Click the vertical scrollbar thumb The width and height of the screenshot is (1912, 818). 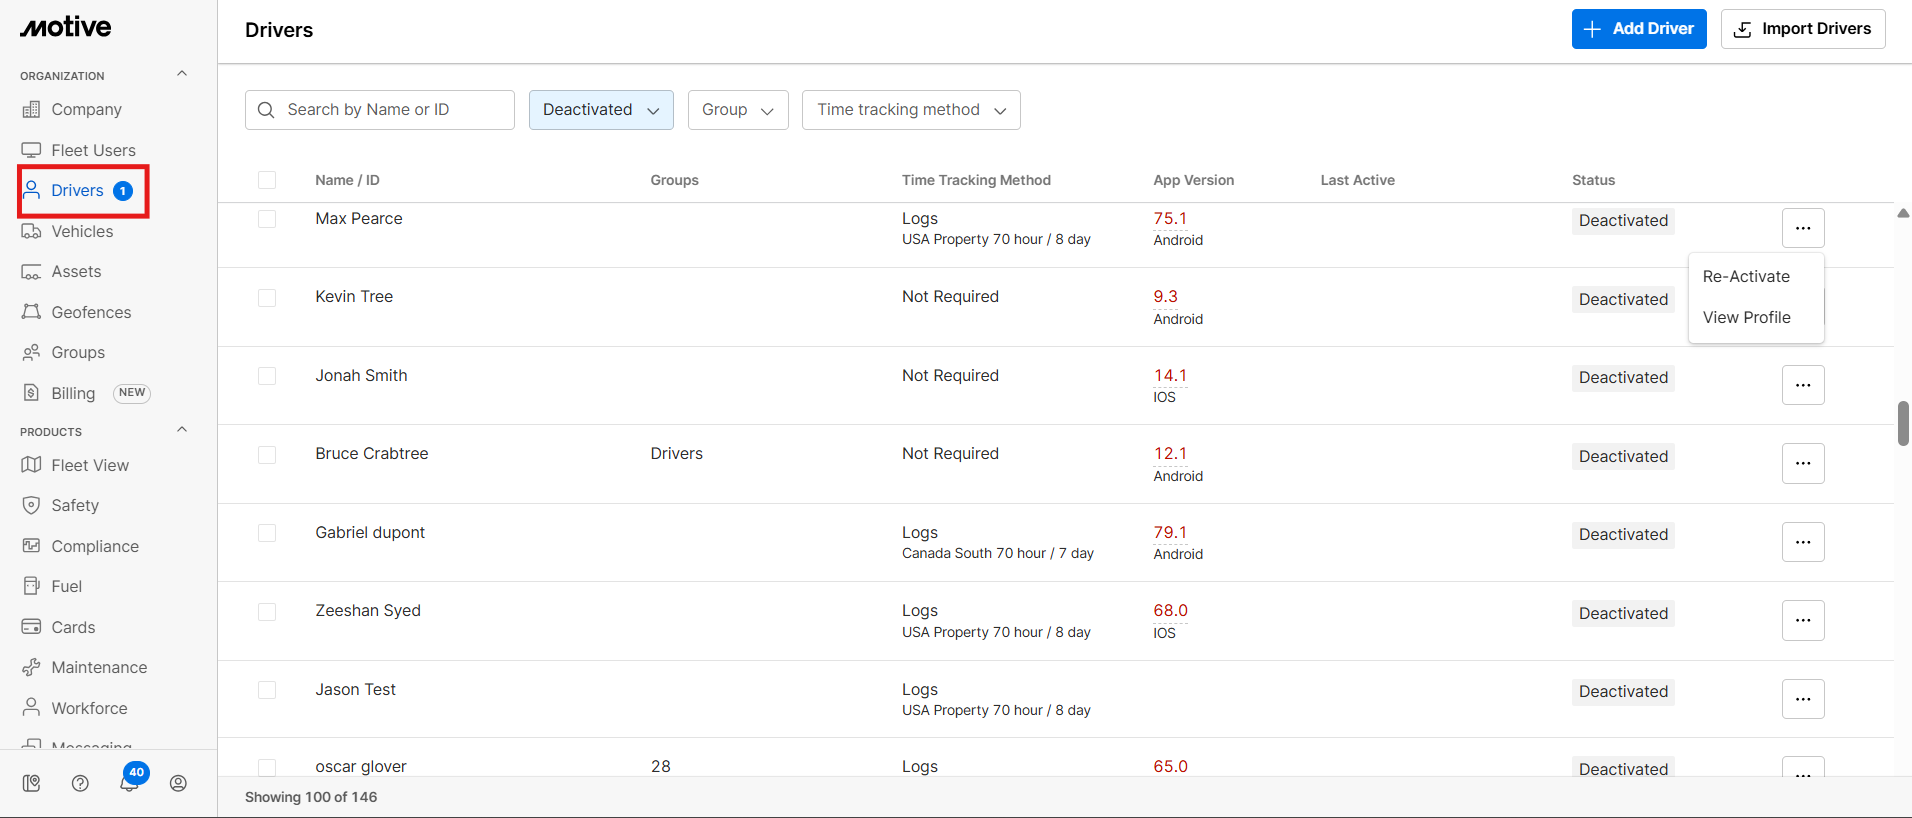[1903, 423]
